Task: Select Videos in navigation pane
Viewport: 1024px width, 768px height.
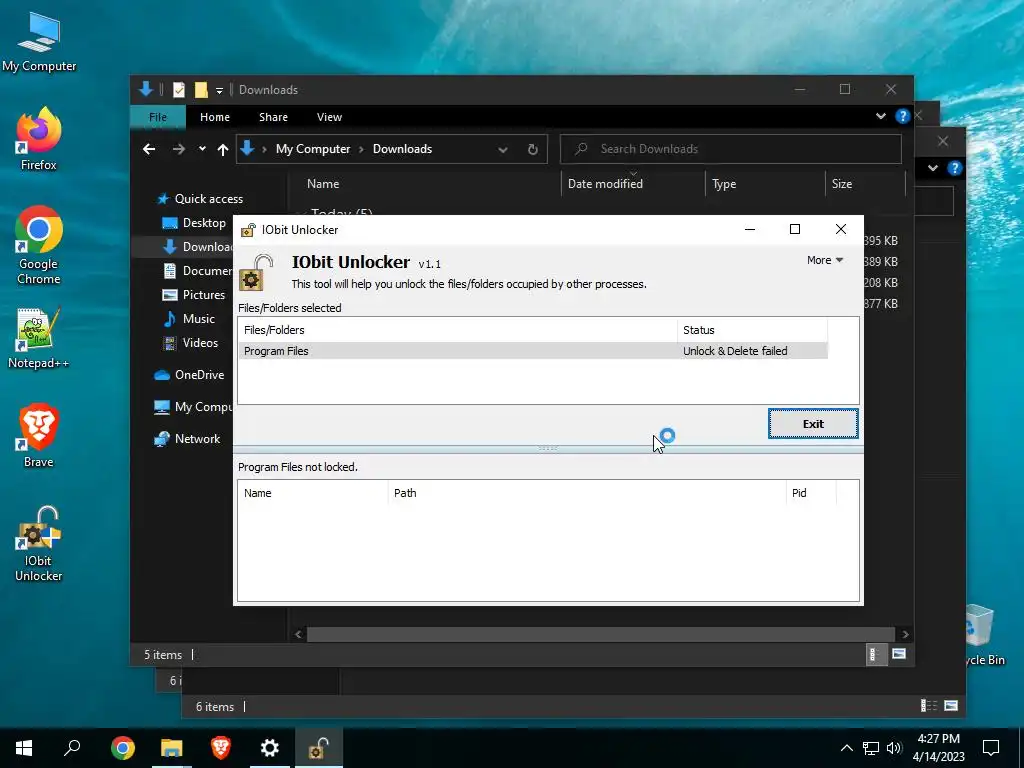Action: [190, 343]
